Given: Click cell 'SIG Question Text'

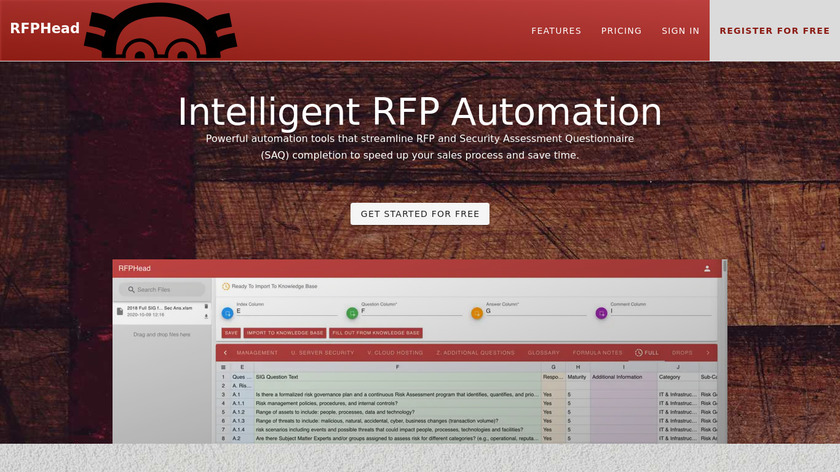Looking at the screenshot, I should tap(398, 377).
